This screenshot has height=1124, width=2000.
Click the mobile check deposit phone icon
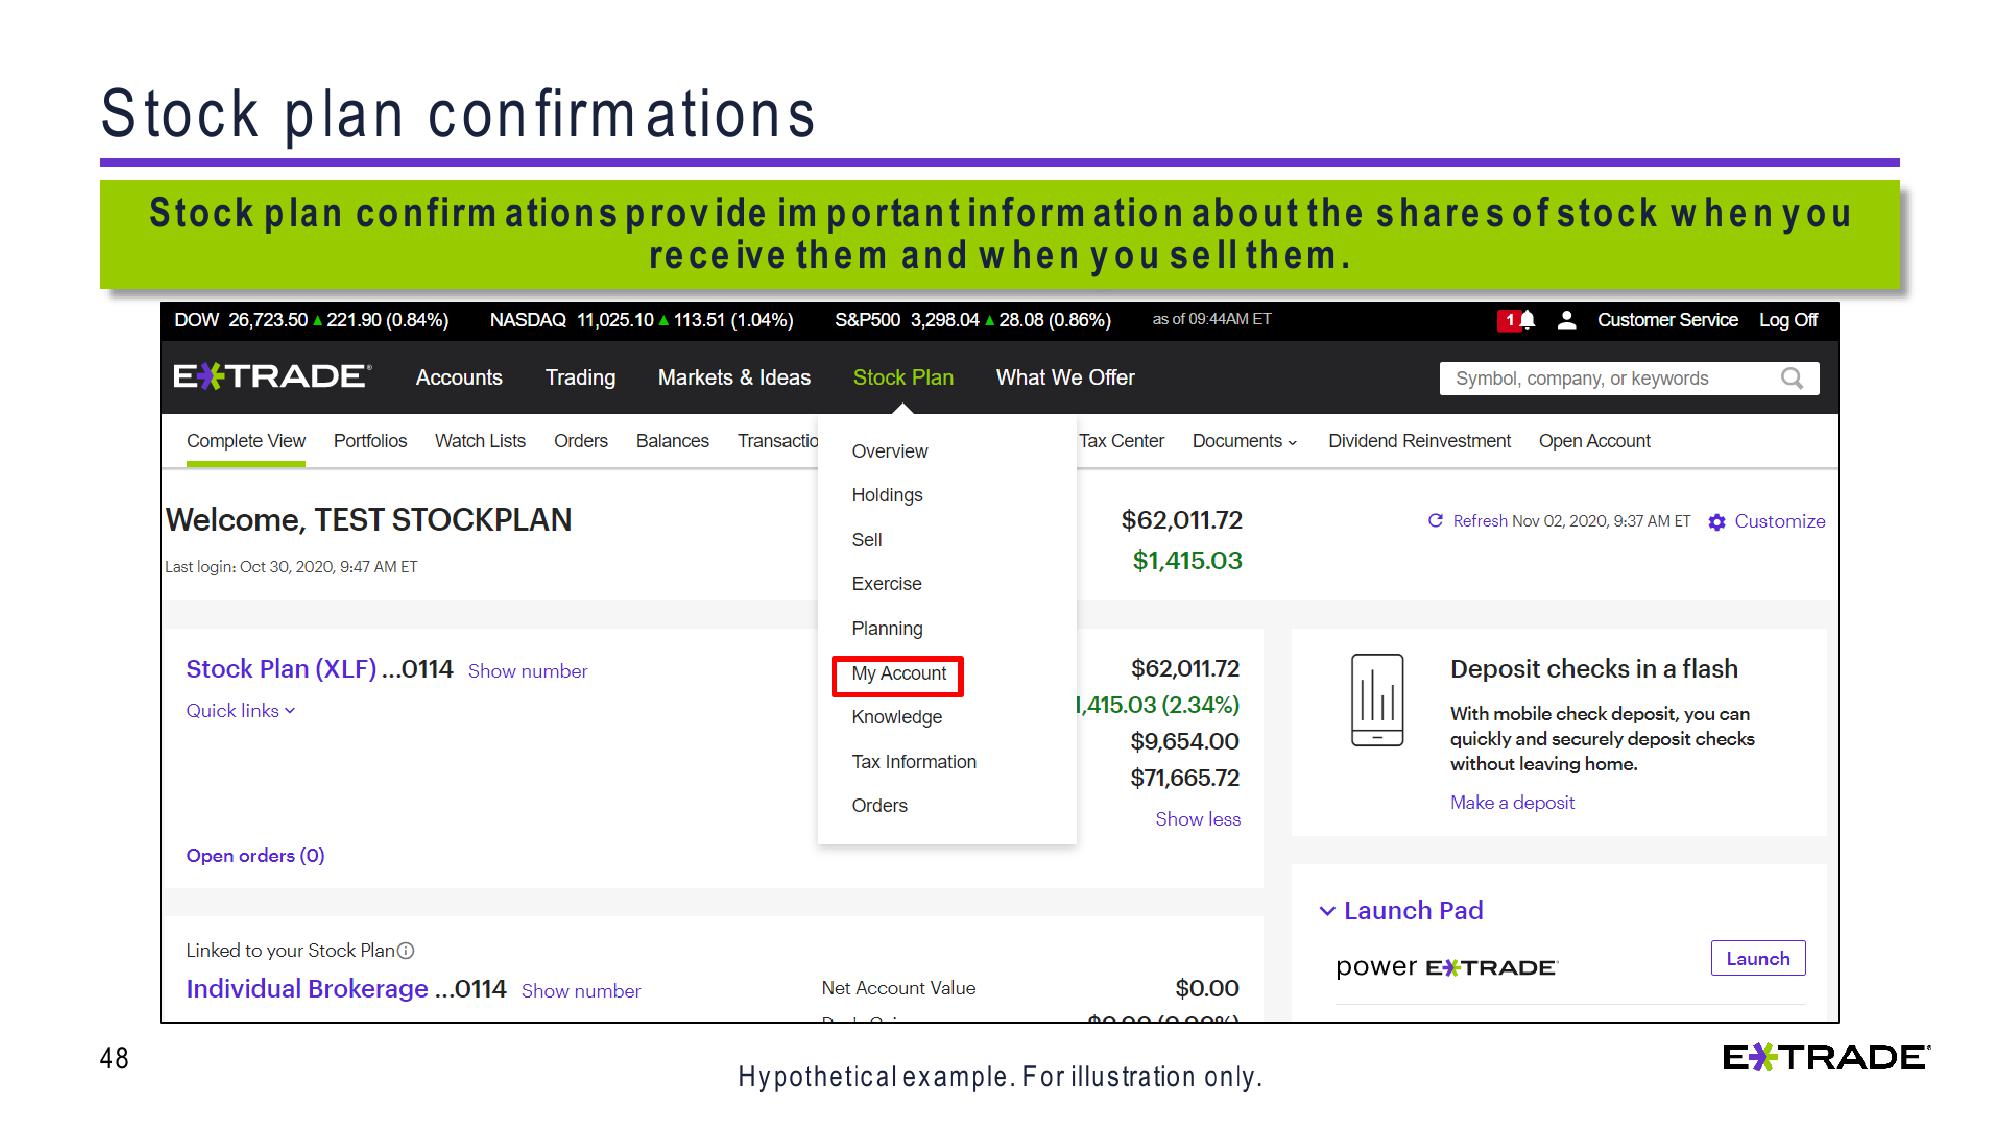1377,700
